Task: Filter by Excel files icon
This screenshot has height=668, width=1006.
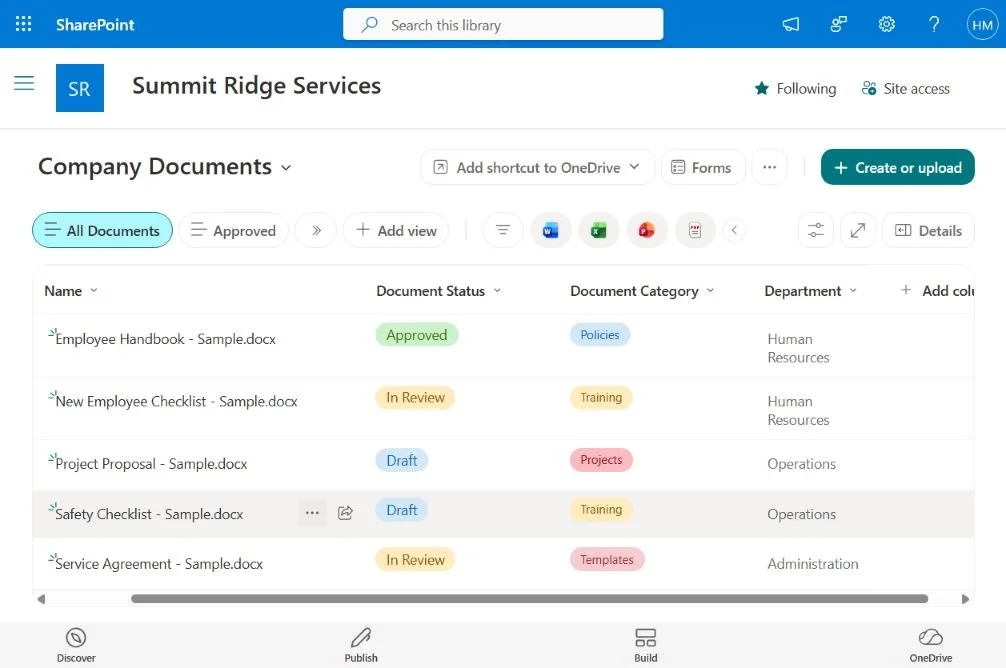Action: (x=599, y=230)
